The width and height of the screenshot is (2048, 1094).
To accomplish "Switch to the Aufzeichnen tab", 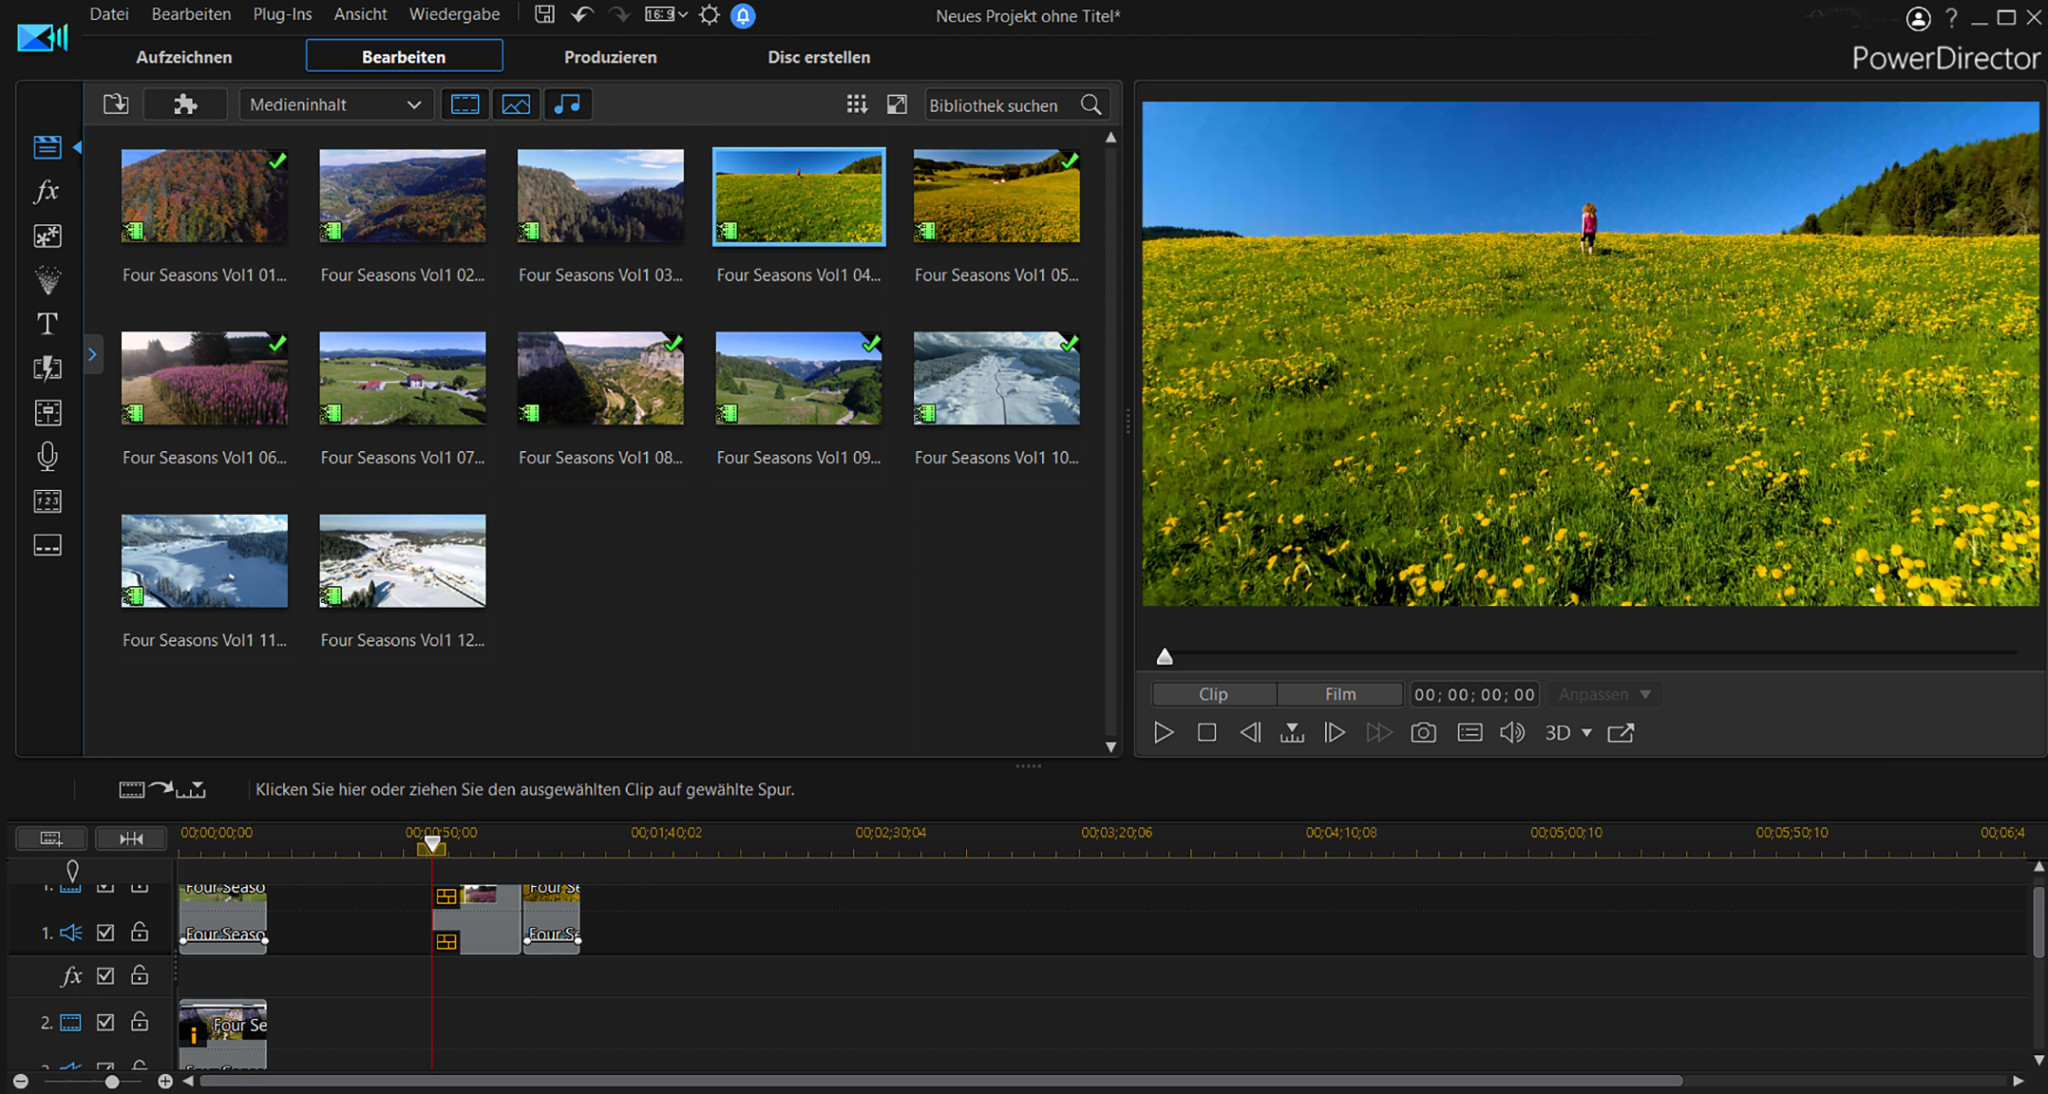I will tap(184, 57).
